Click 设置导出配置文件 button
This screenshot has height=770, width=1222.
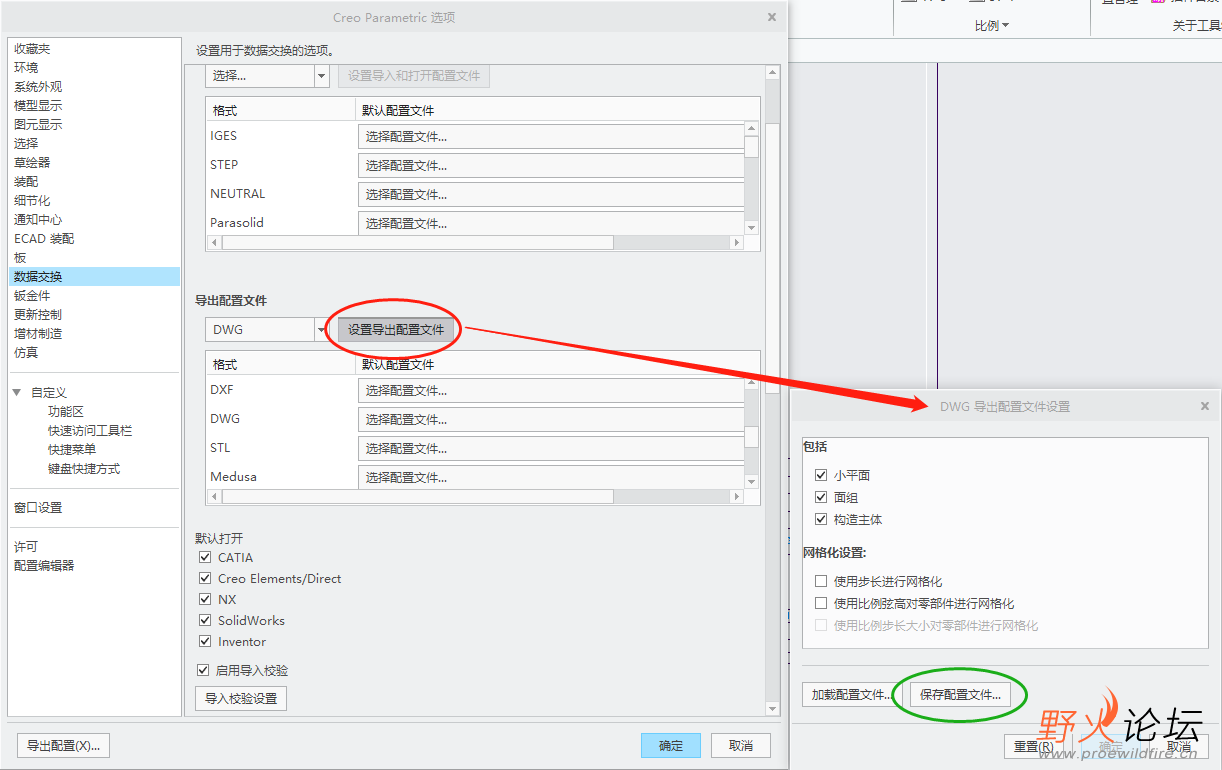click(396, 330)
